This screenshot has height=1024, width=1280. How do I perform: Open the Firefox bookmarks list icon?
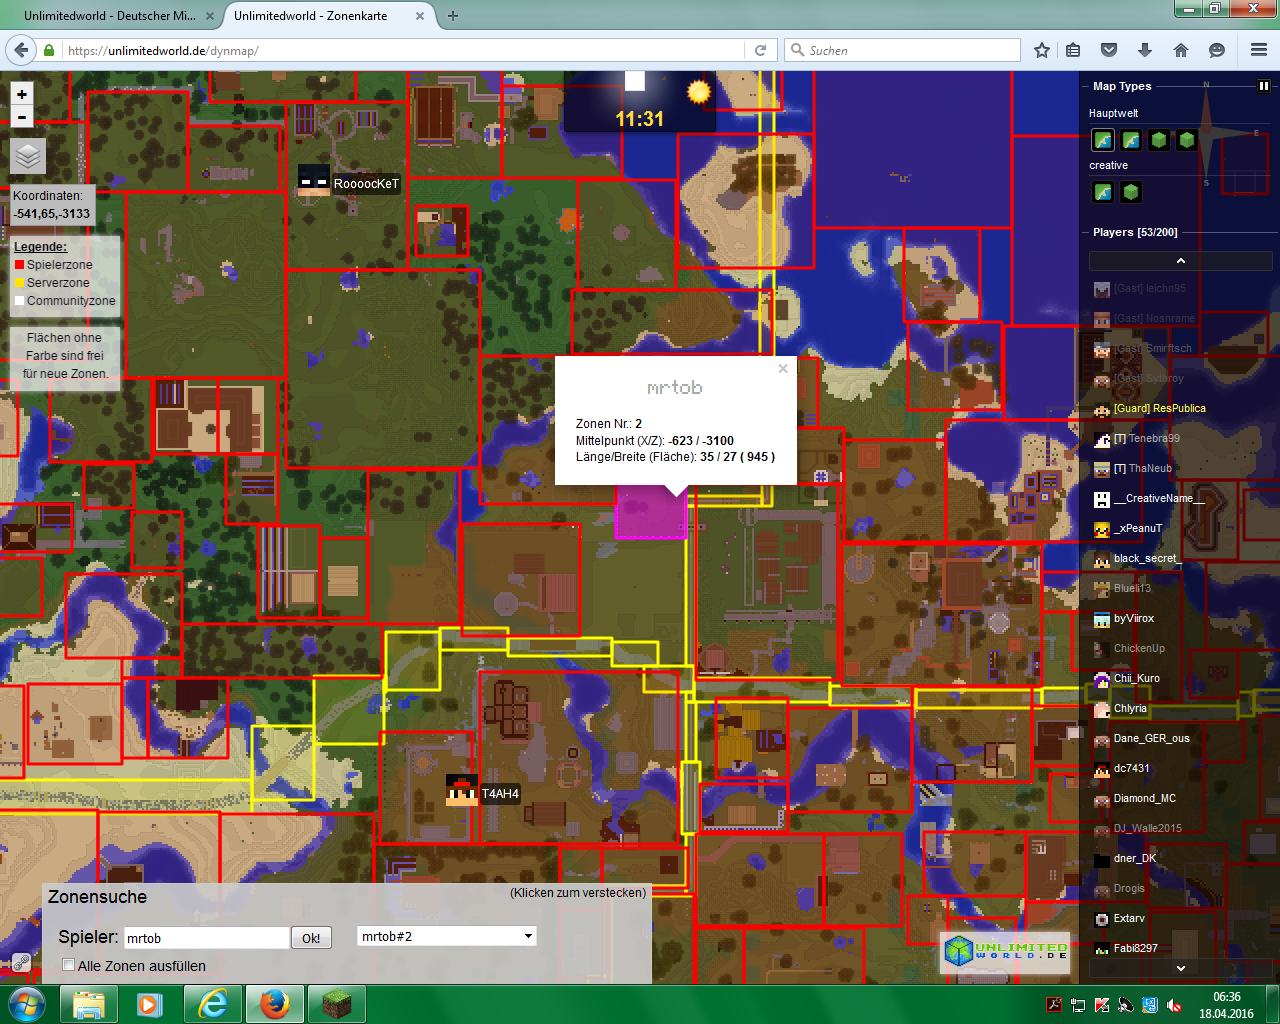(1073, 50)
